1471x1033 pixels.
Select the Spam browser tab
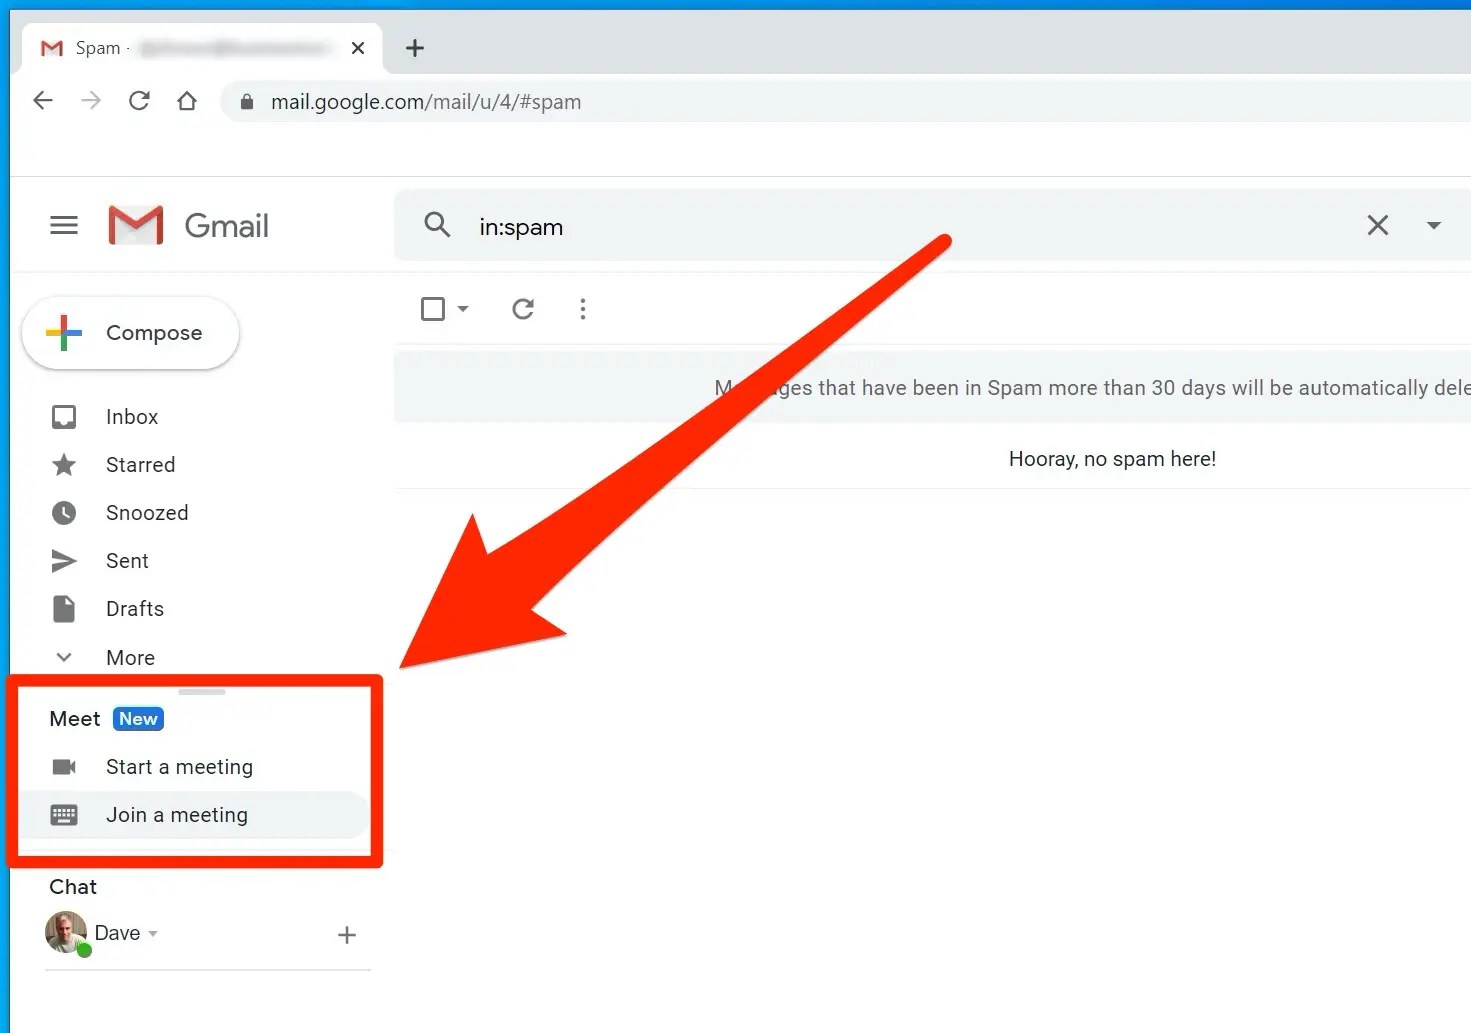[x=202, y=48]
